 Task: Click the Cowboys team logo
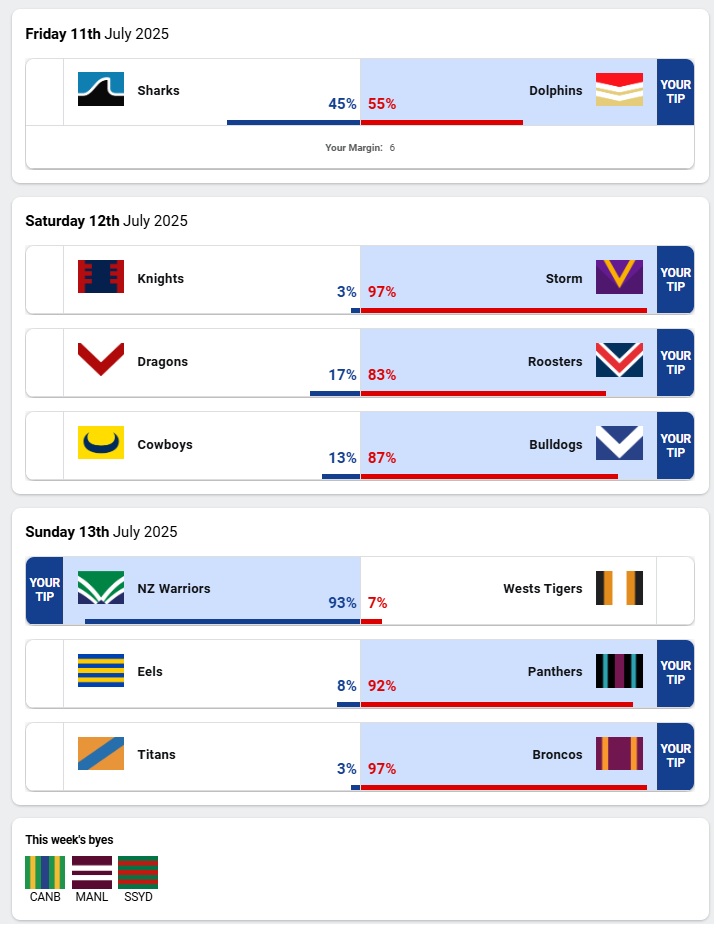coord(101,443)
